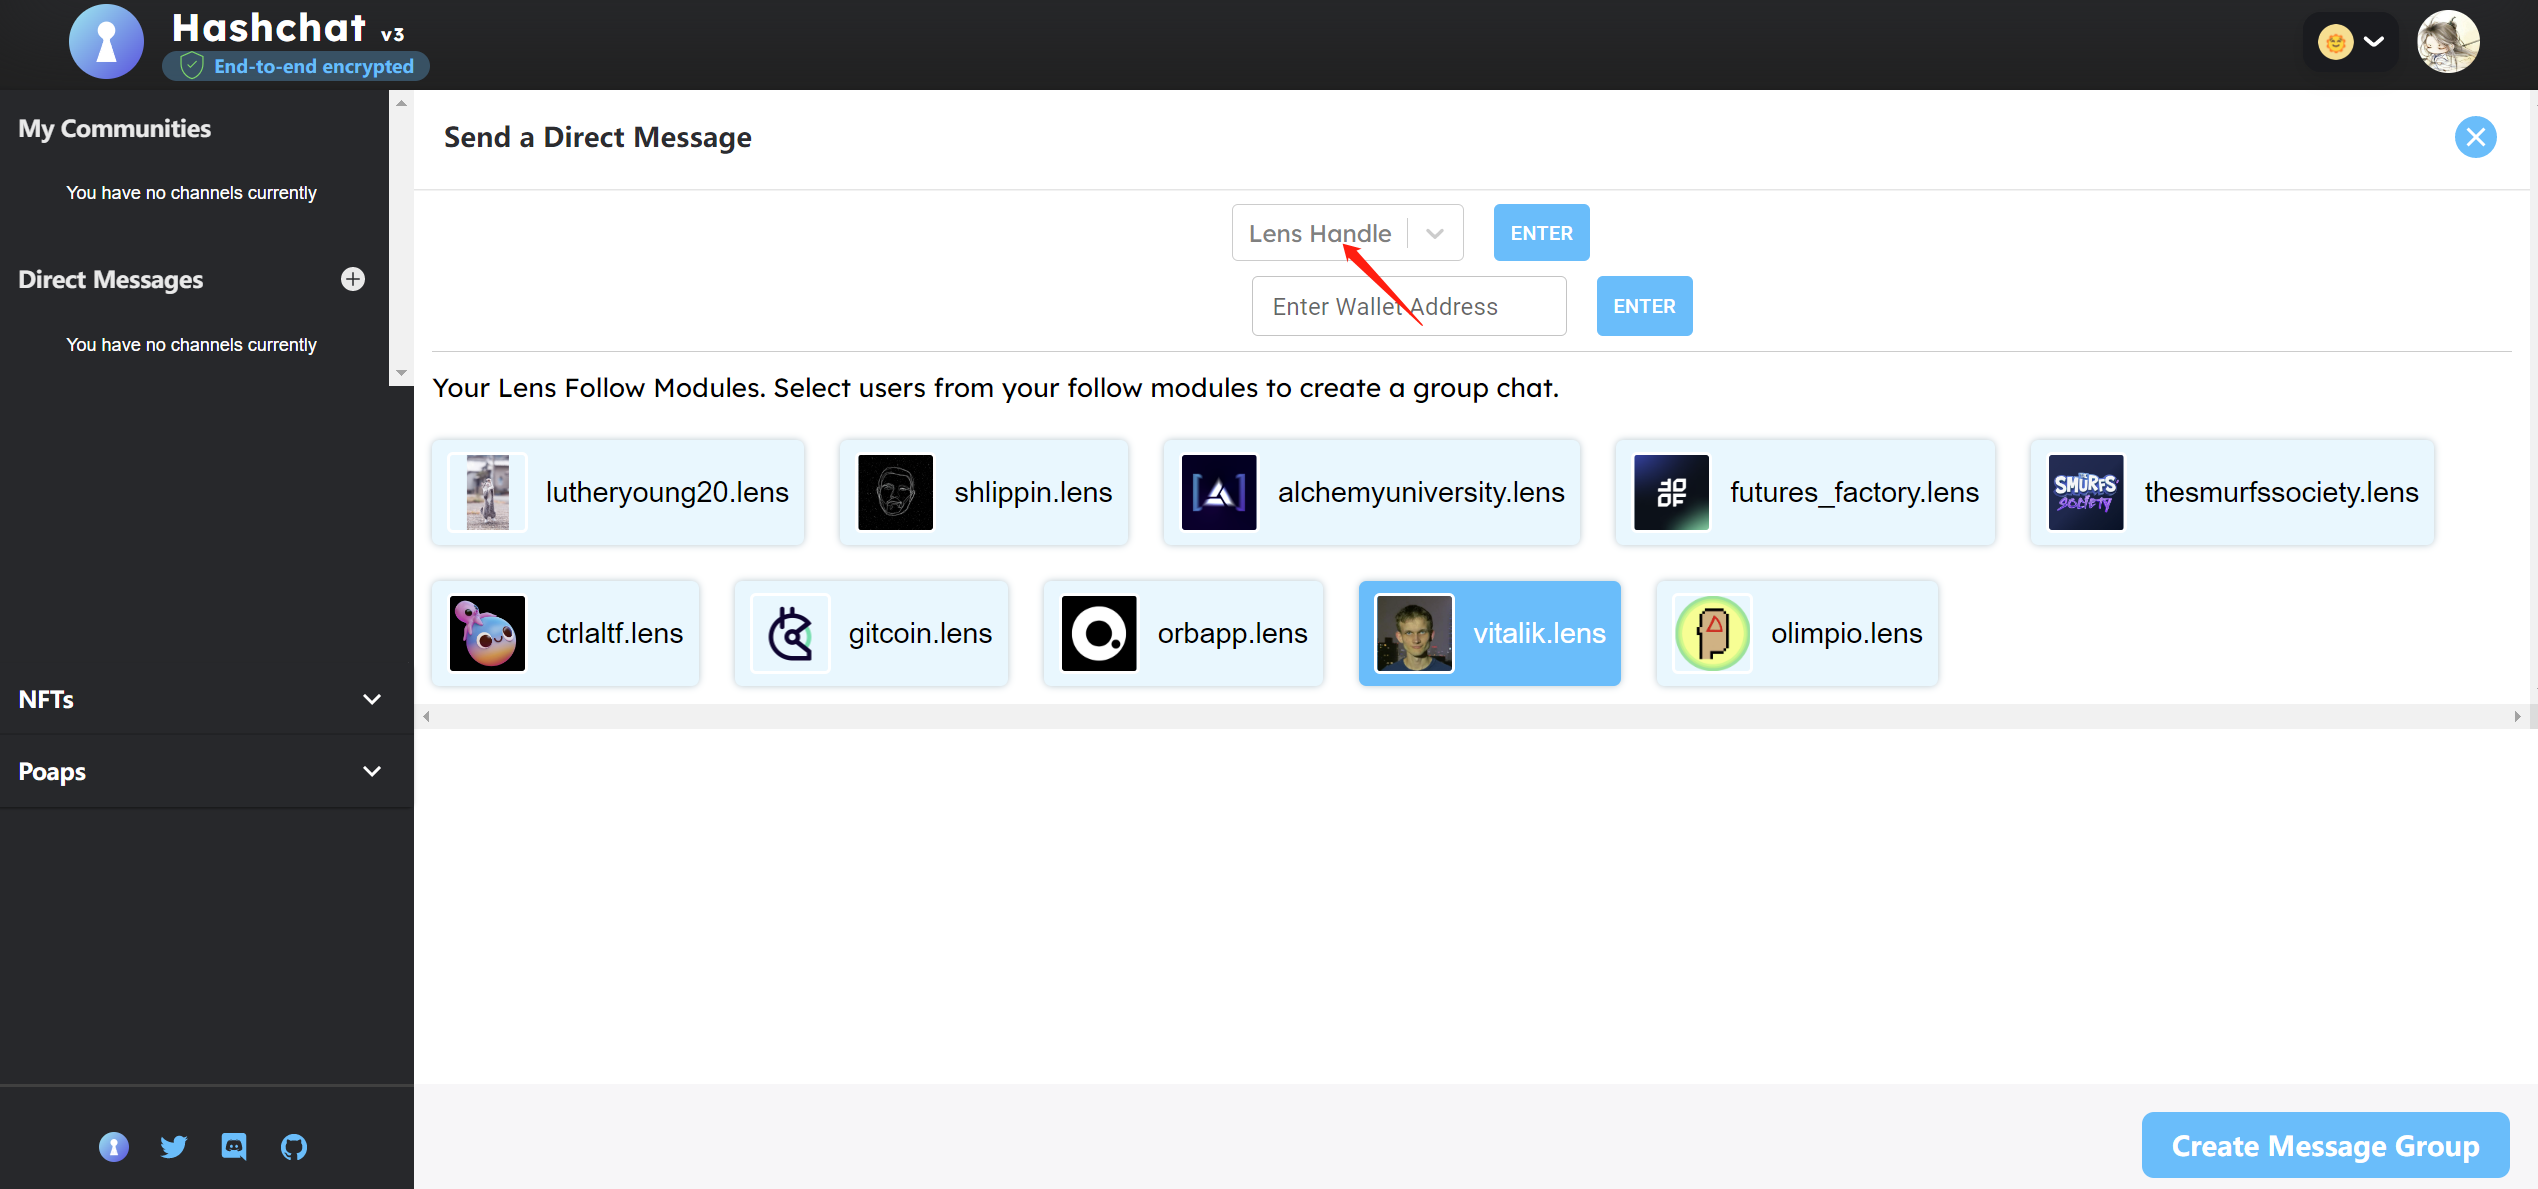
Task: Click the futures_factory.lens logo icon
Action: point(1671,492)
